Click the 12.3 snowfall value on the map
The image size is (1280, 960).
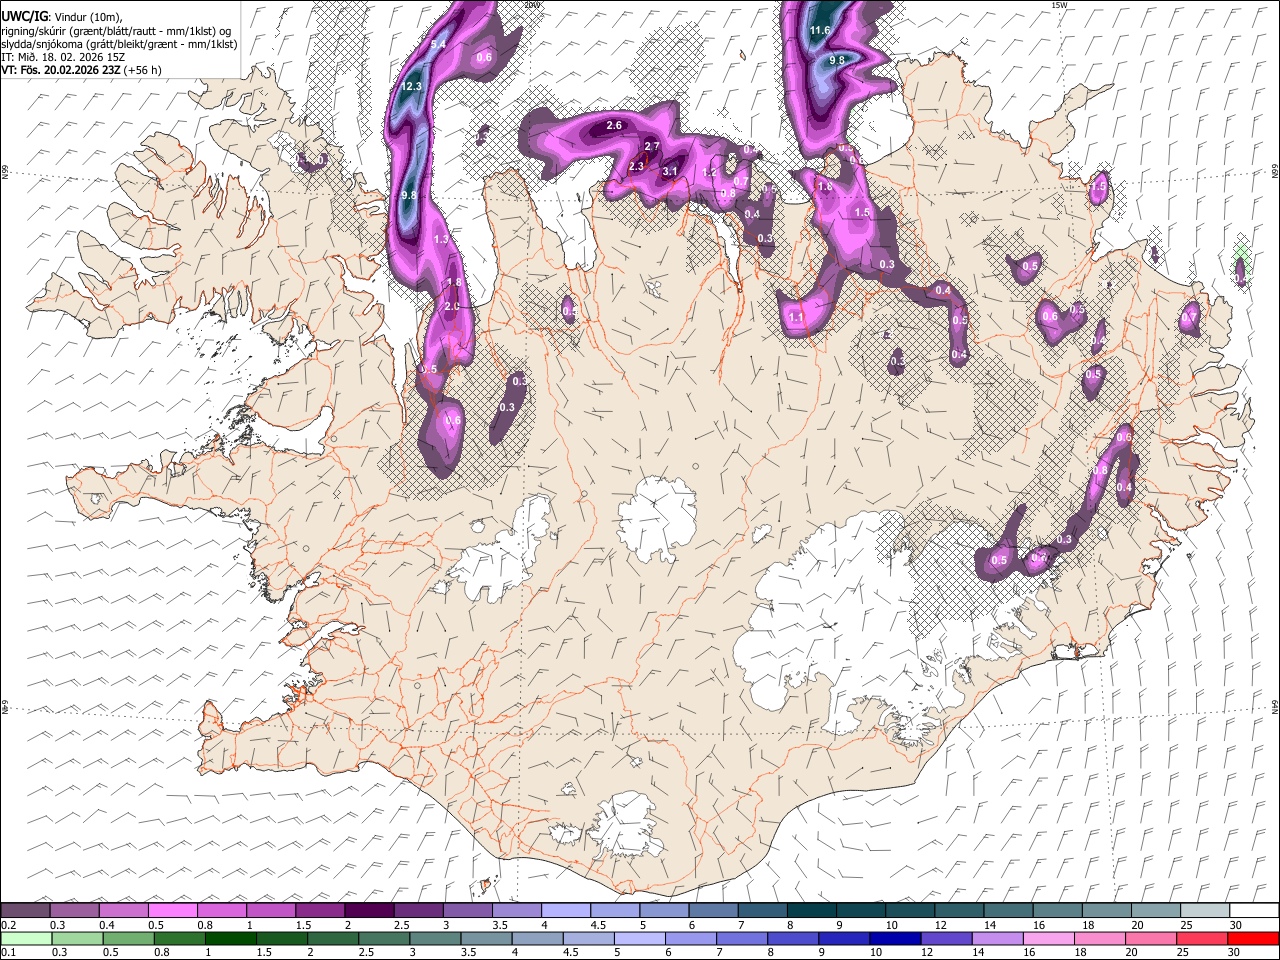coord(411,87)
